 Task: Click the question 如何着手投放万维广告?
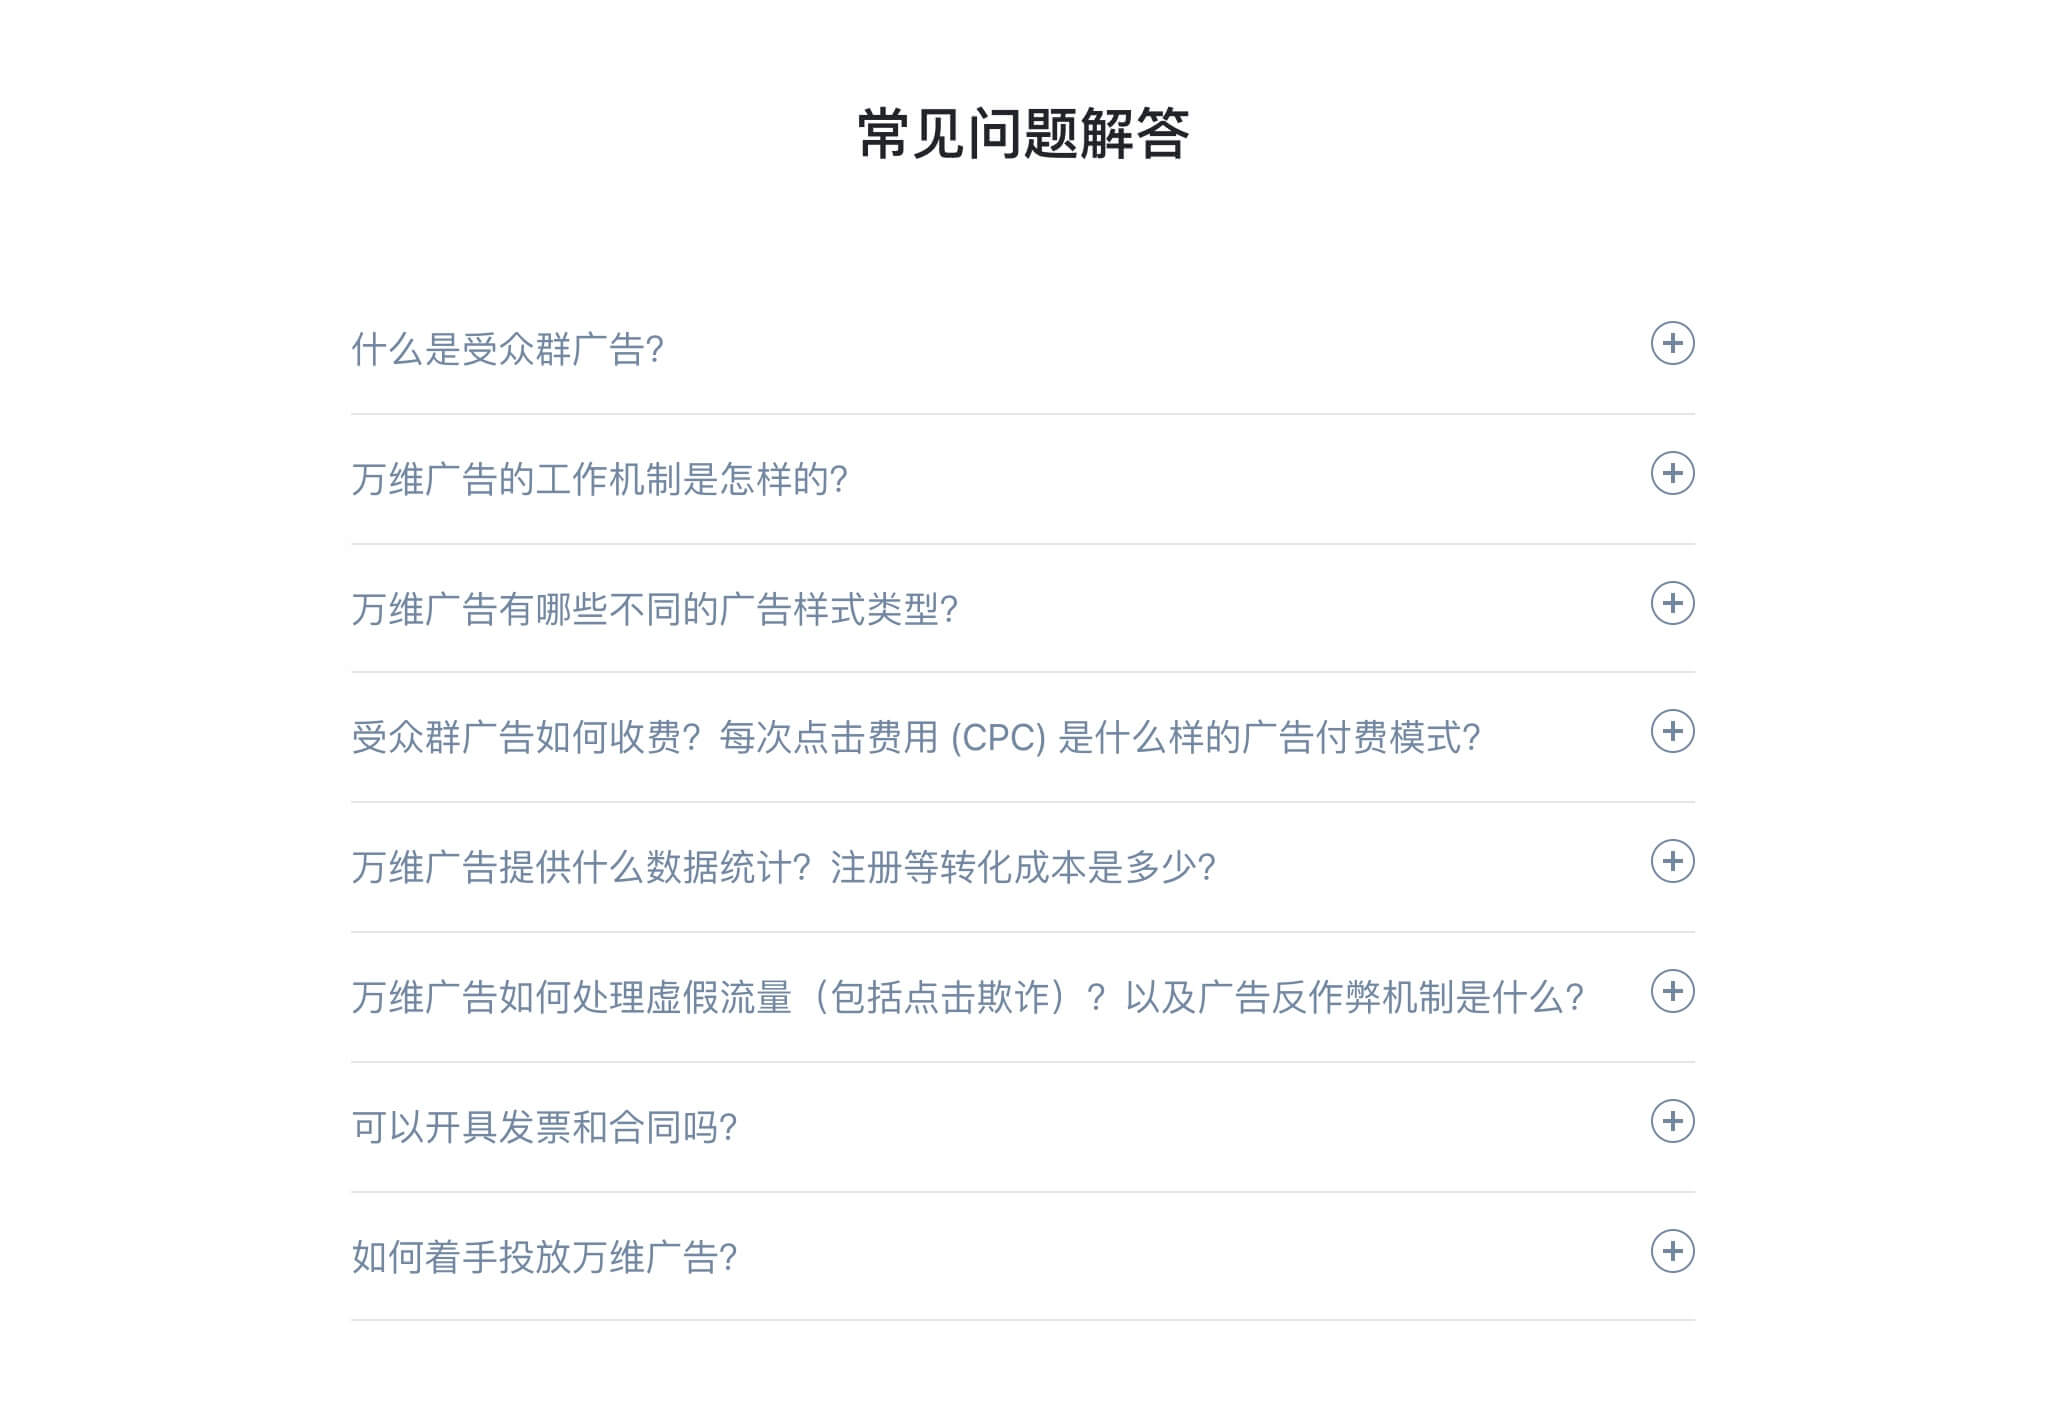[544, 1257]
